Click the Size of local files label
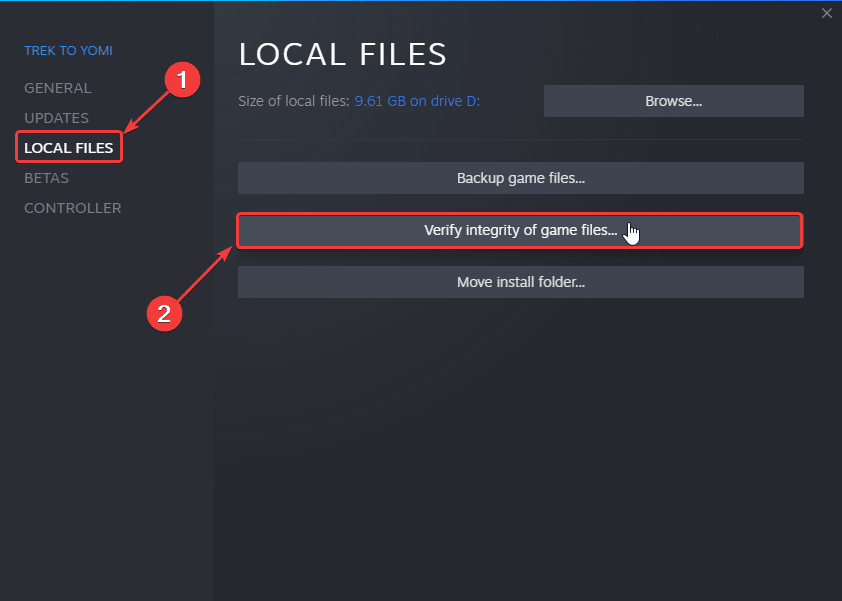This screenshot has width=842, height=601. [x=294, y=101]
